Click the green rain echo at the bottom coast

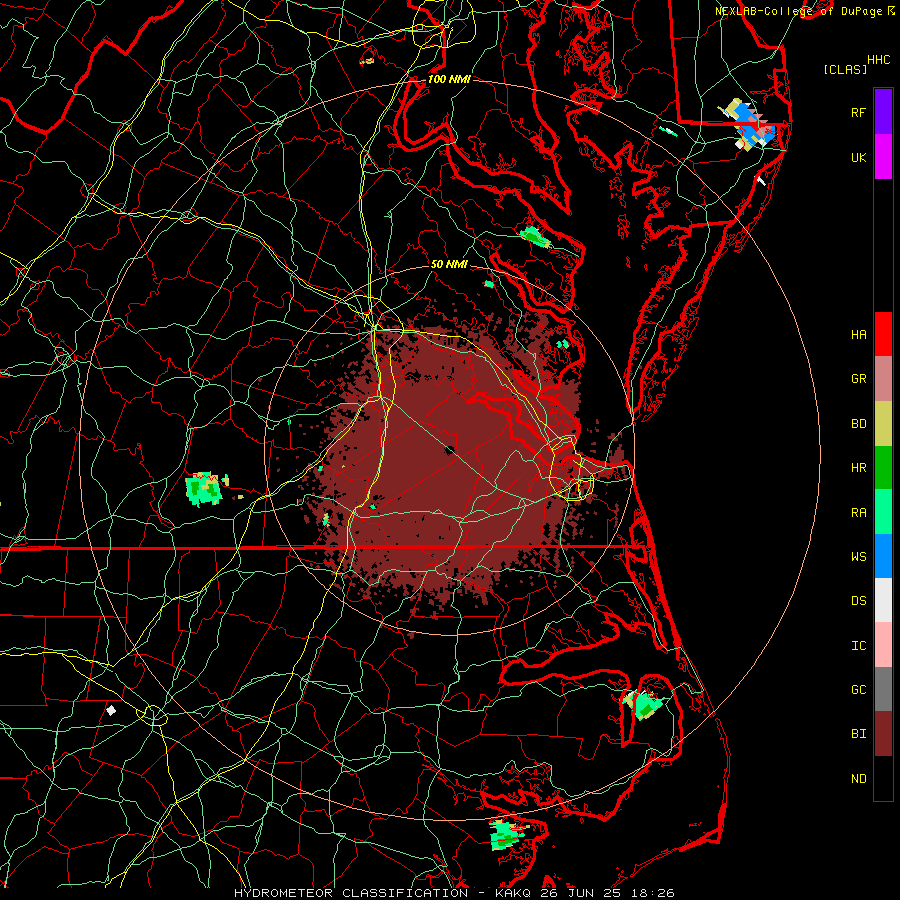pos(506,835)
